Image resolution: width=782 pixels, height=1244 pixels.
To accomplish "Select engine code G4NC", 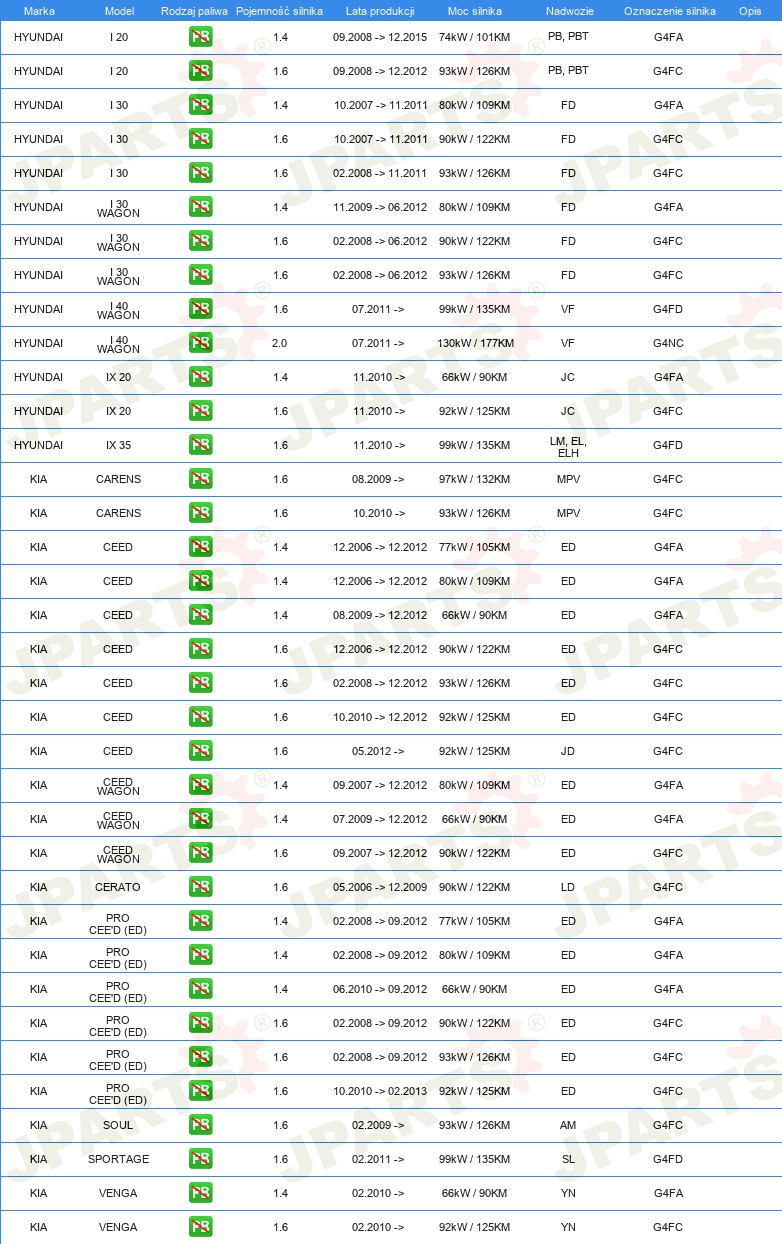I will pyautogui.click(x=668, y=343).
